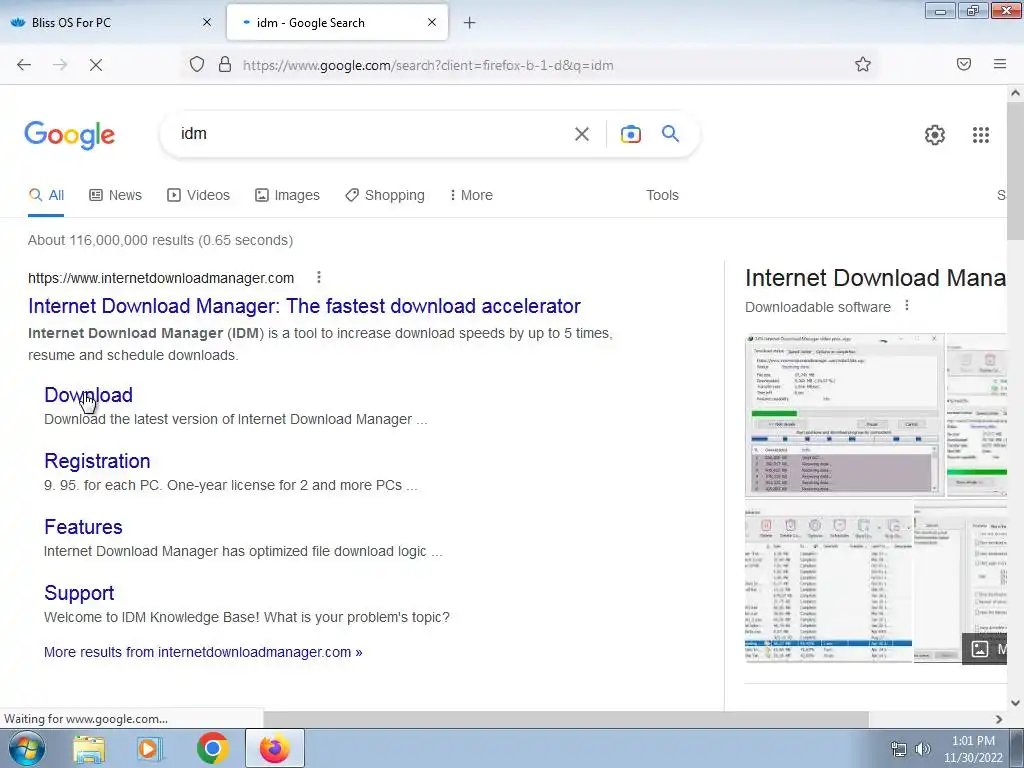Switch to the Images tab
1024x768 pixels.
pyautogui.click(x=287, y=195)
